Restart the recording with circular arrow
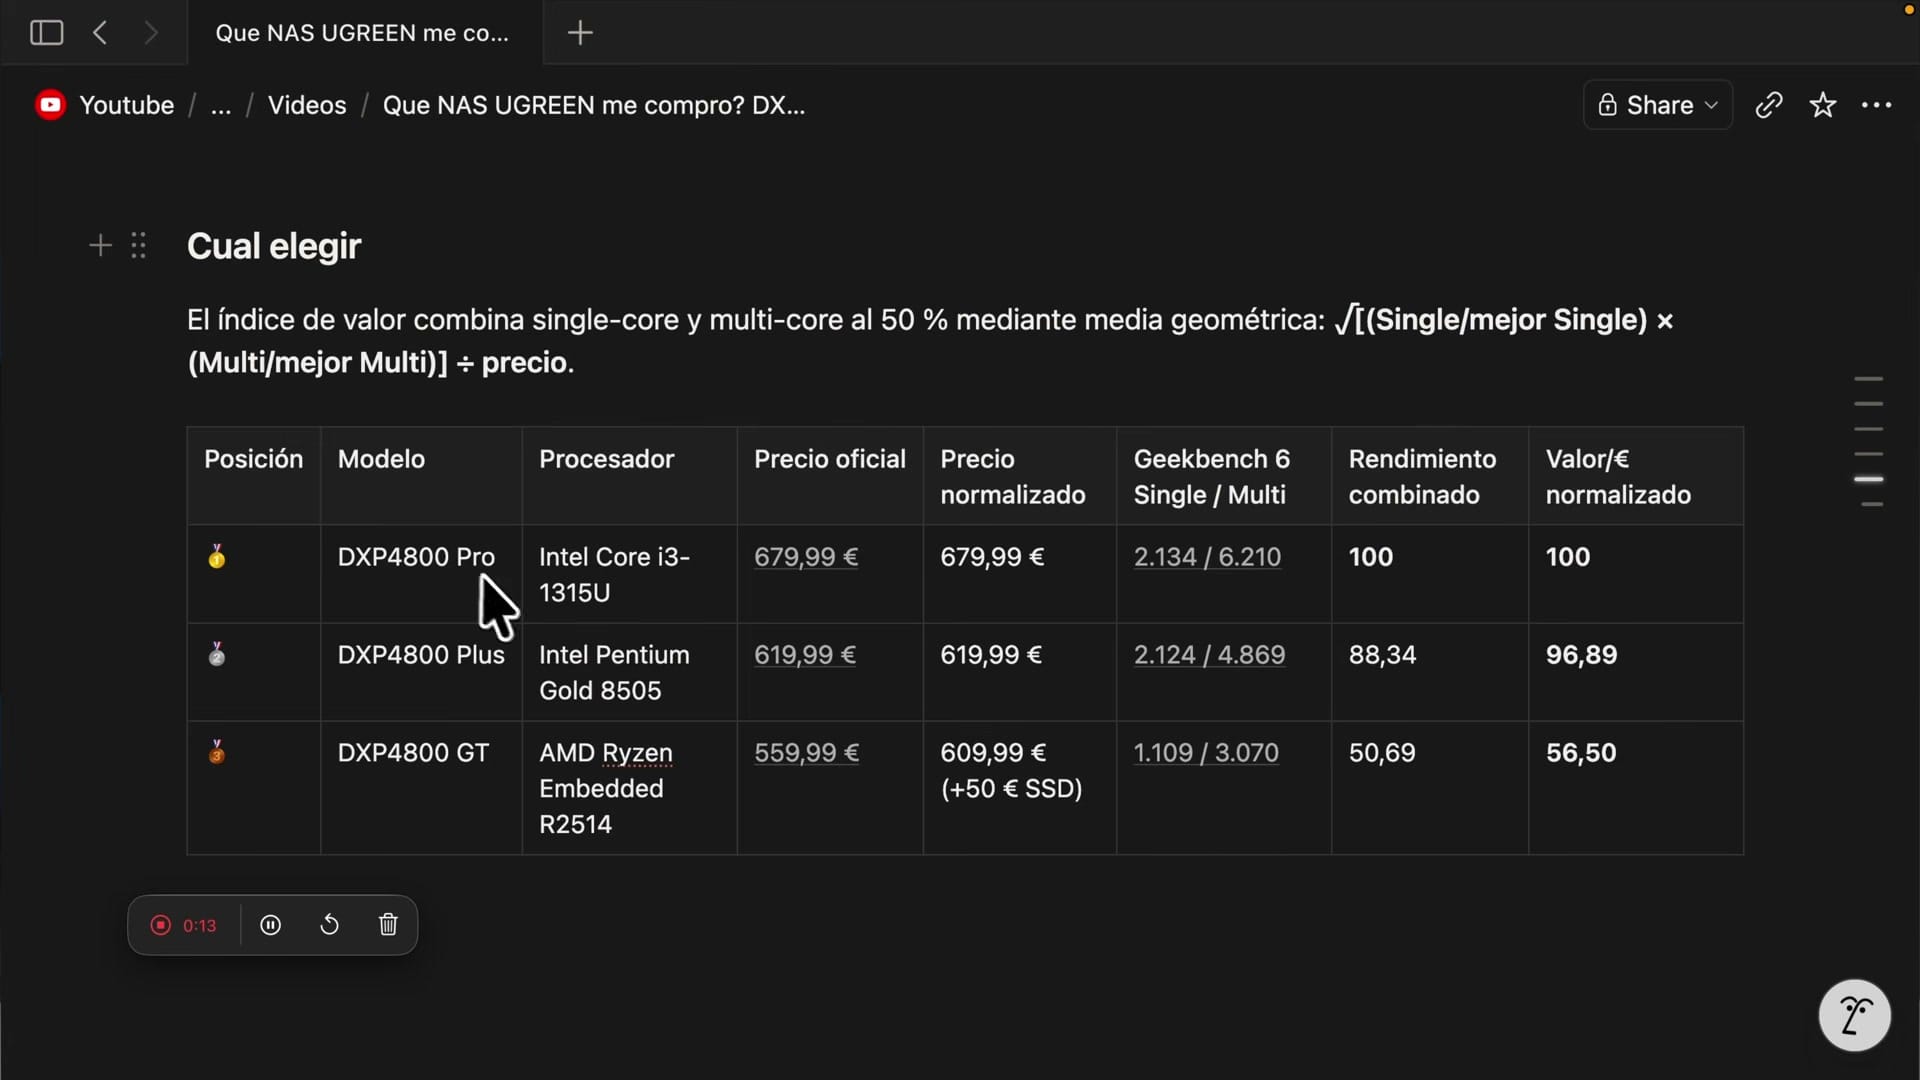The height and width of the screenshot is (1080, 1920). click(329, 925)
